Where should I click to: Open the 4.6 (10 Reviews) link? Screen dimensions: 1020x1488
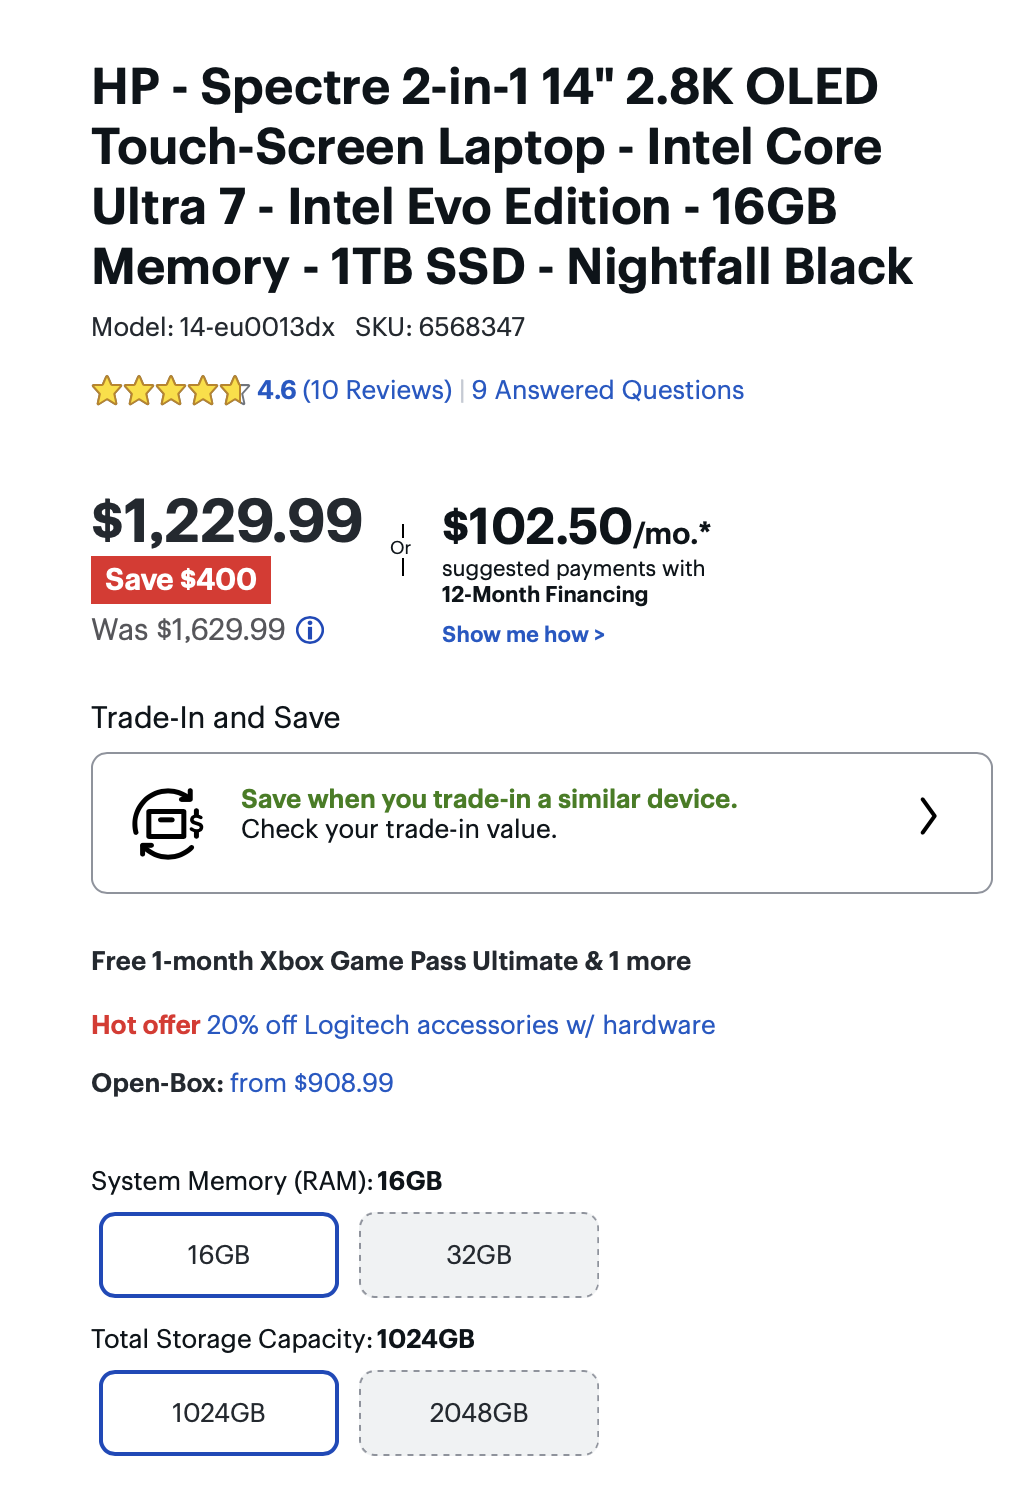tap(355, 390)
